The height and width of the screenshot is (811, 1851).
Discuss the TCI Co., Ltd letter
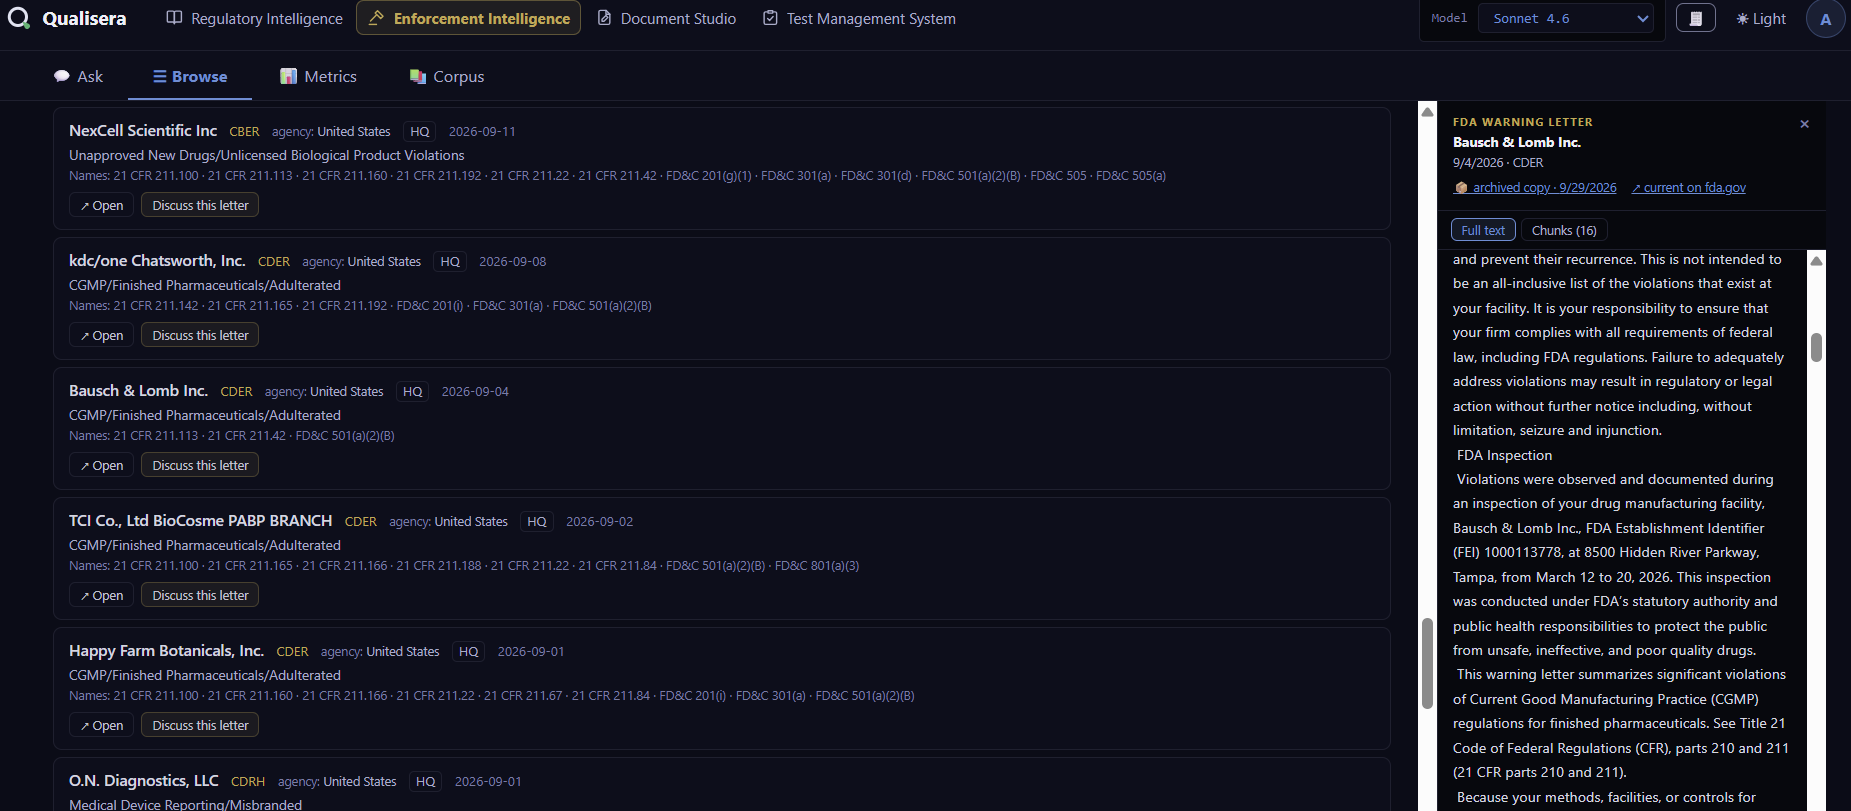click(x=200, y=595)
